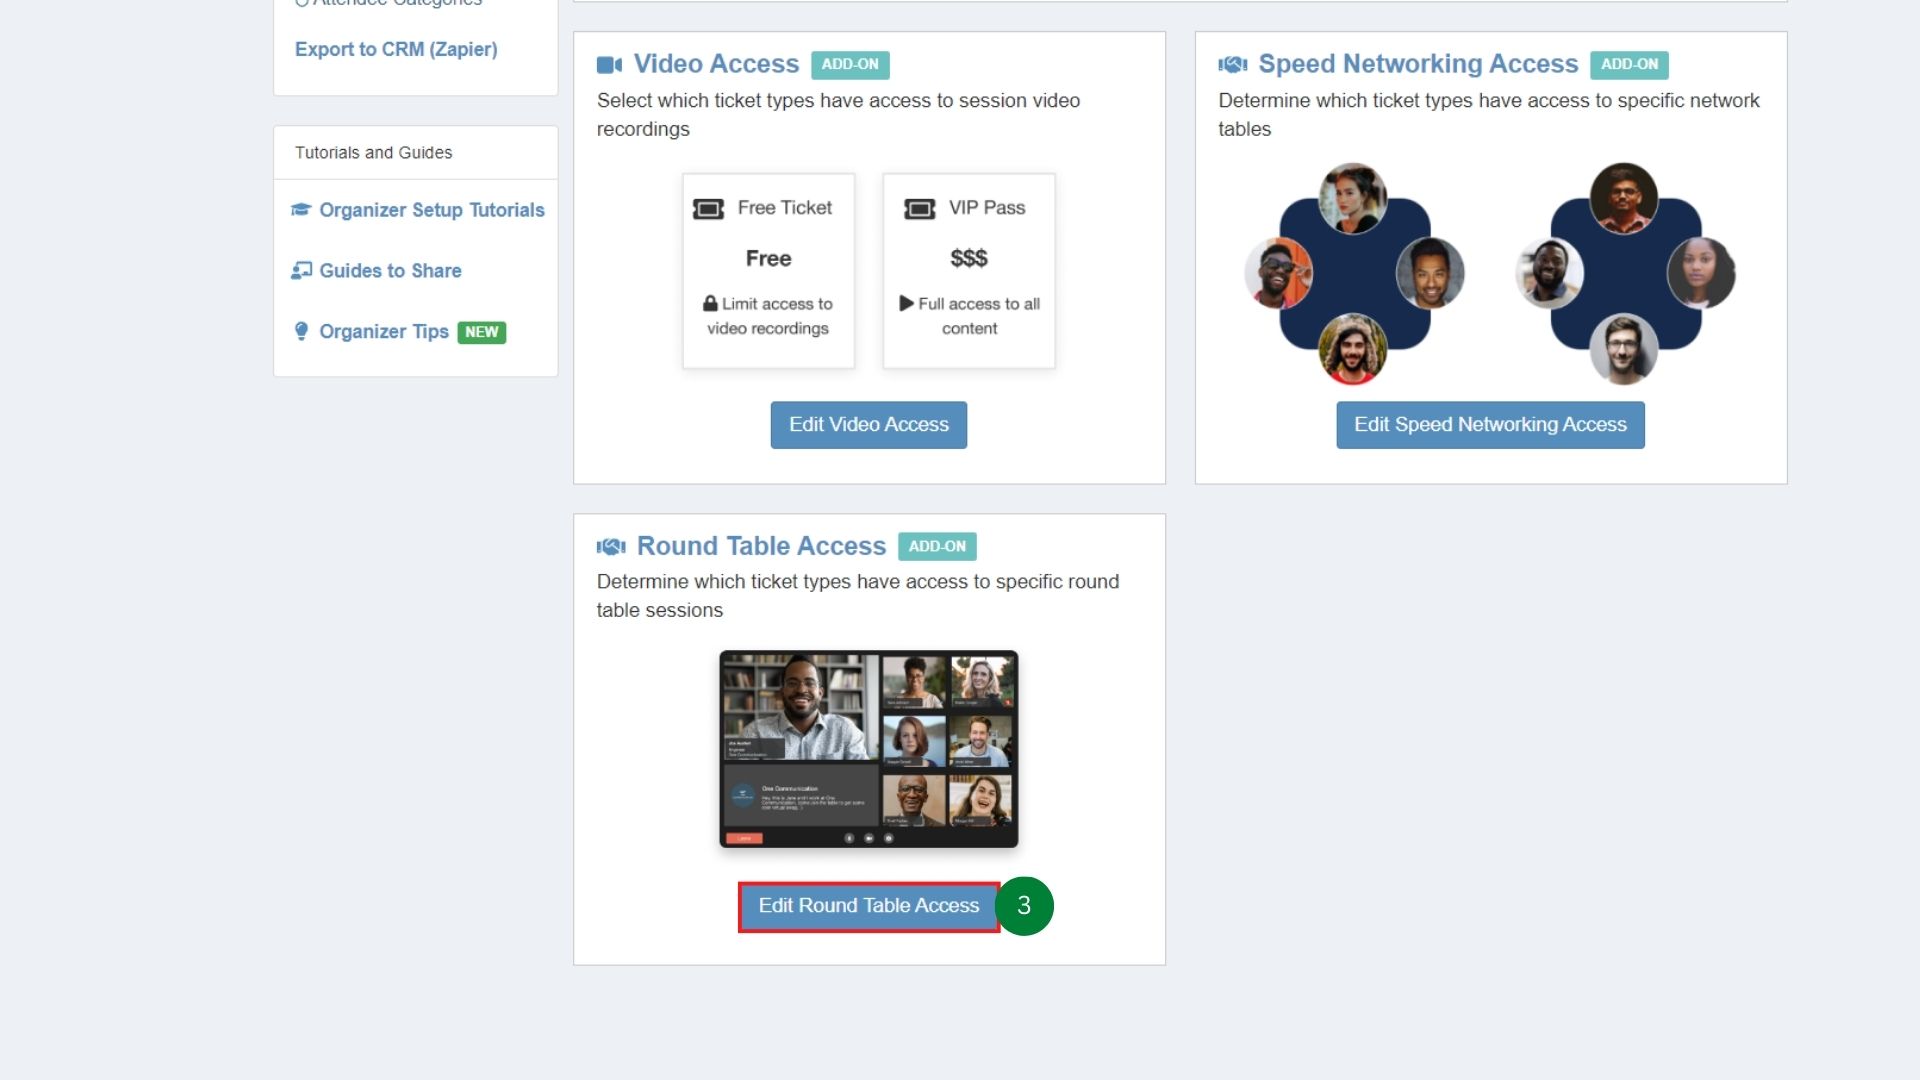Click the presenter icon beside Guides to Share
Image resolution: width=1920 pixels, height=1080 pixels.
coord(301,271)
